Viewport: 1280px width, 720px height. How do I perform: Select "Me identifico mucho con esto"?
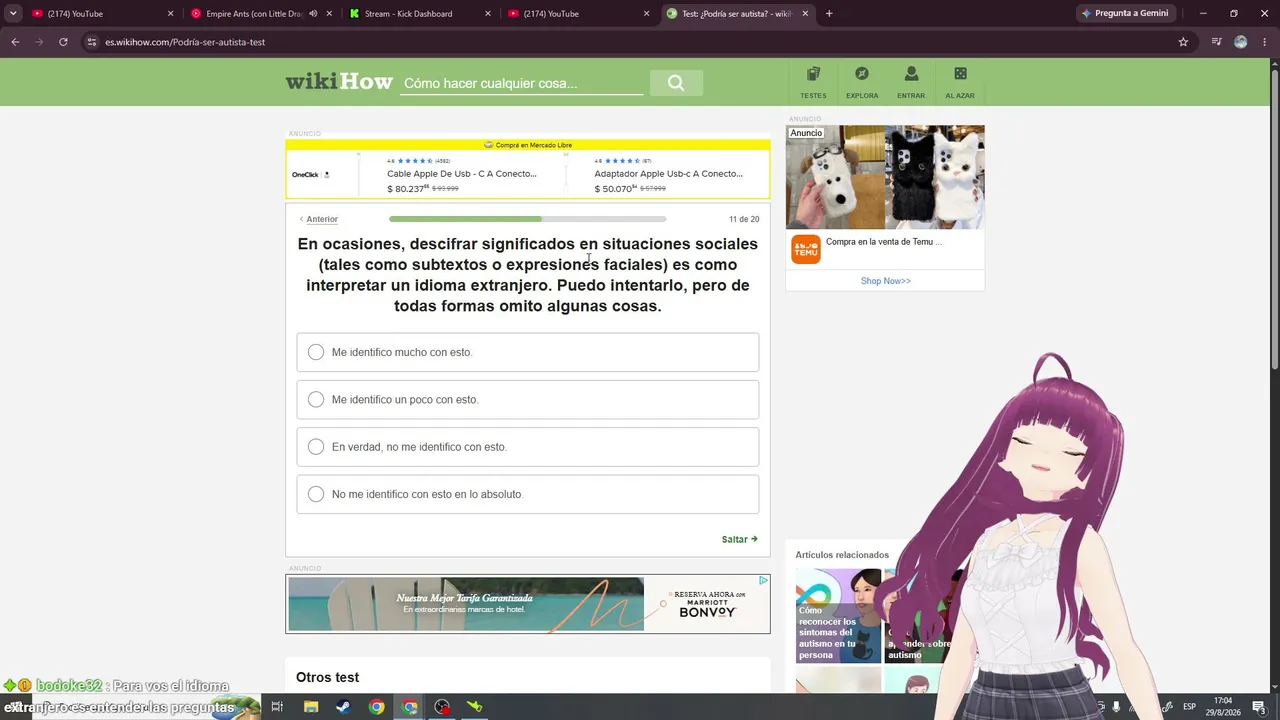[x=528, y=352]
